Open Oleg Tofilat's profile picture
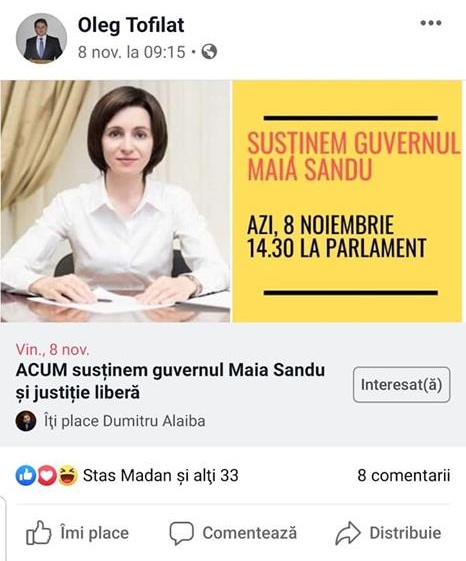 point(41,38)
